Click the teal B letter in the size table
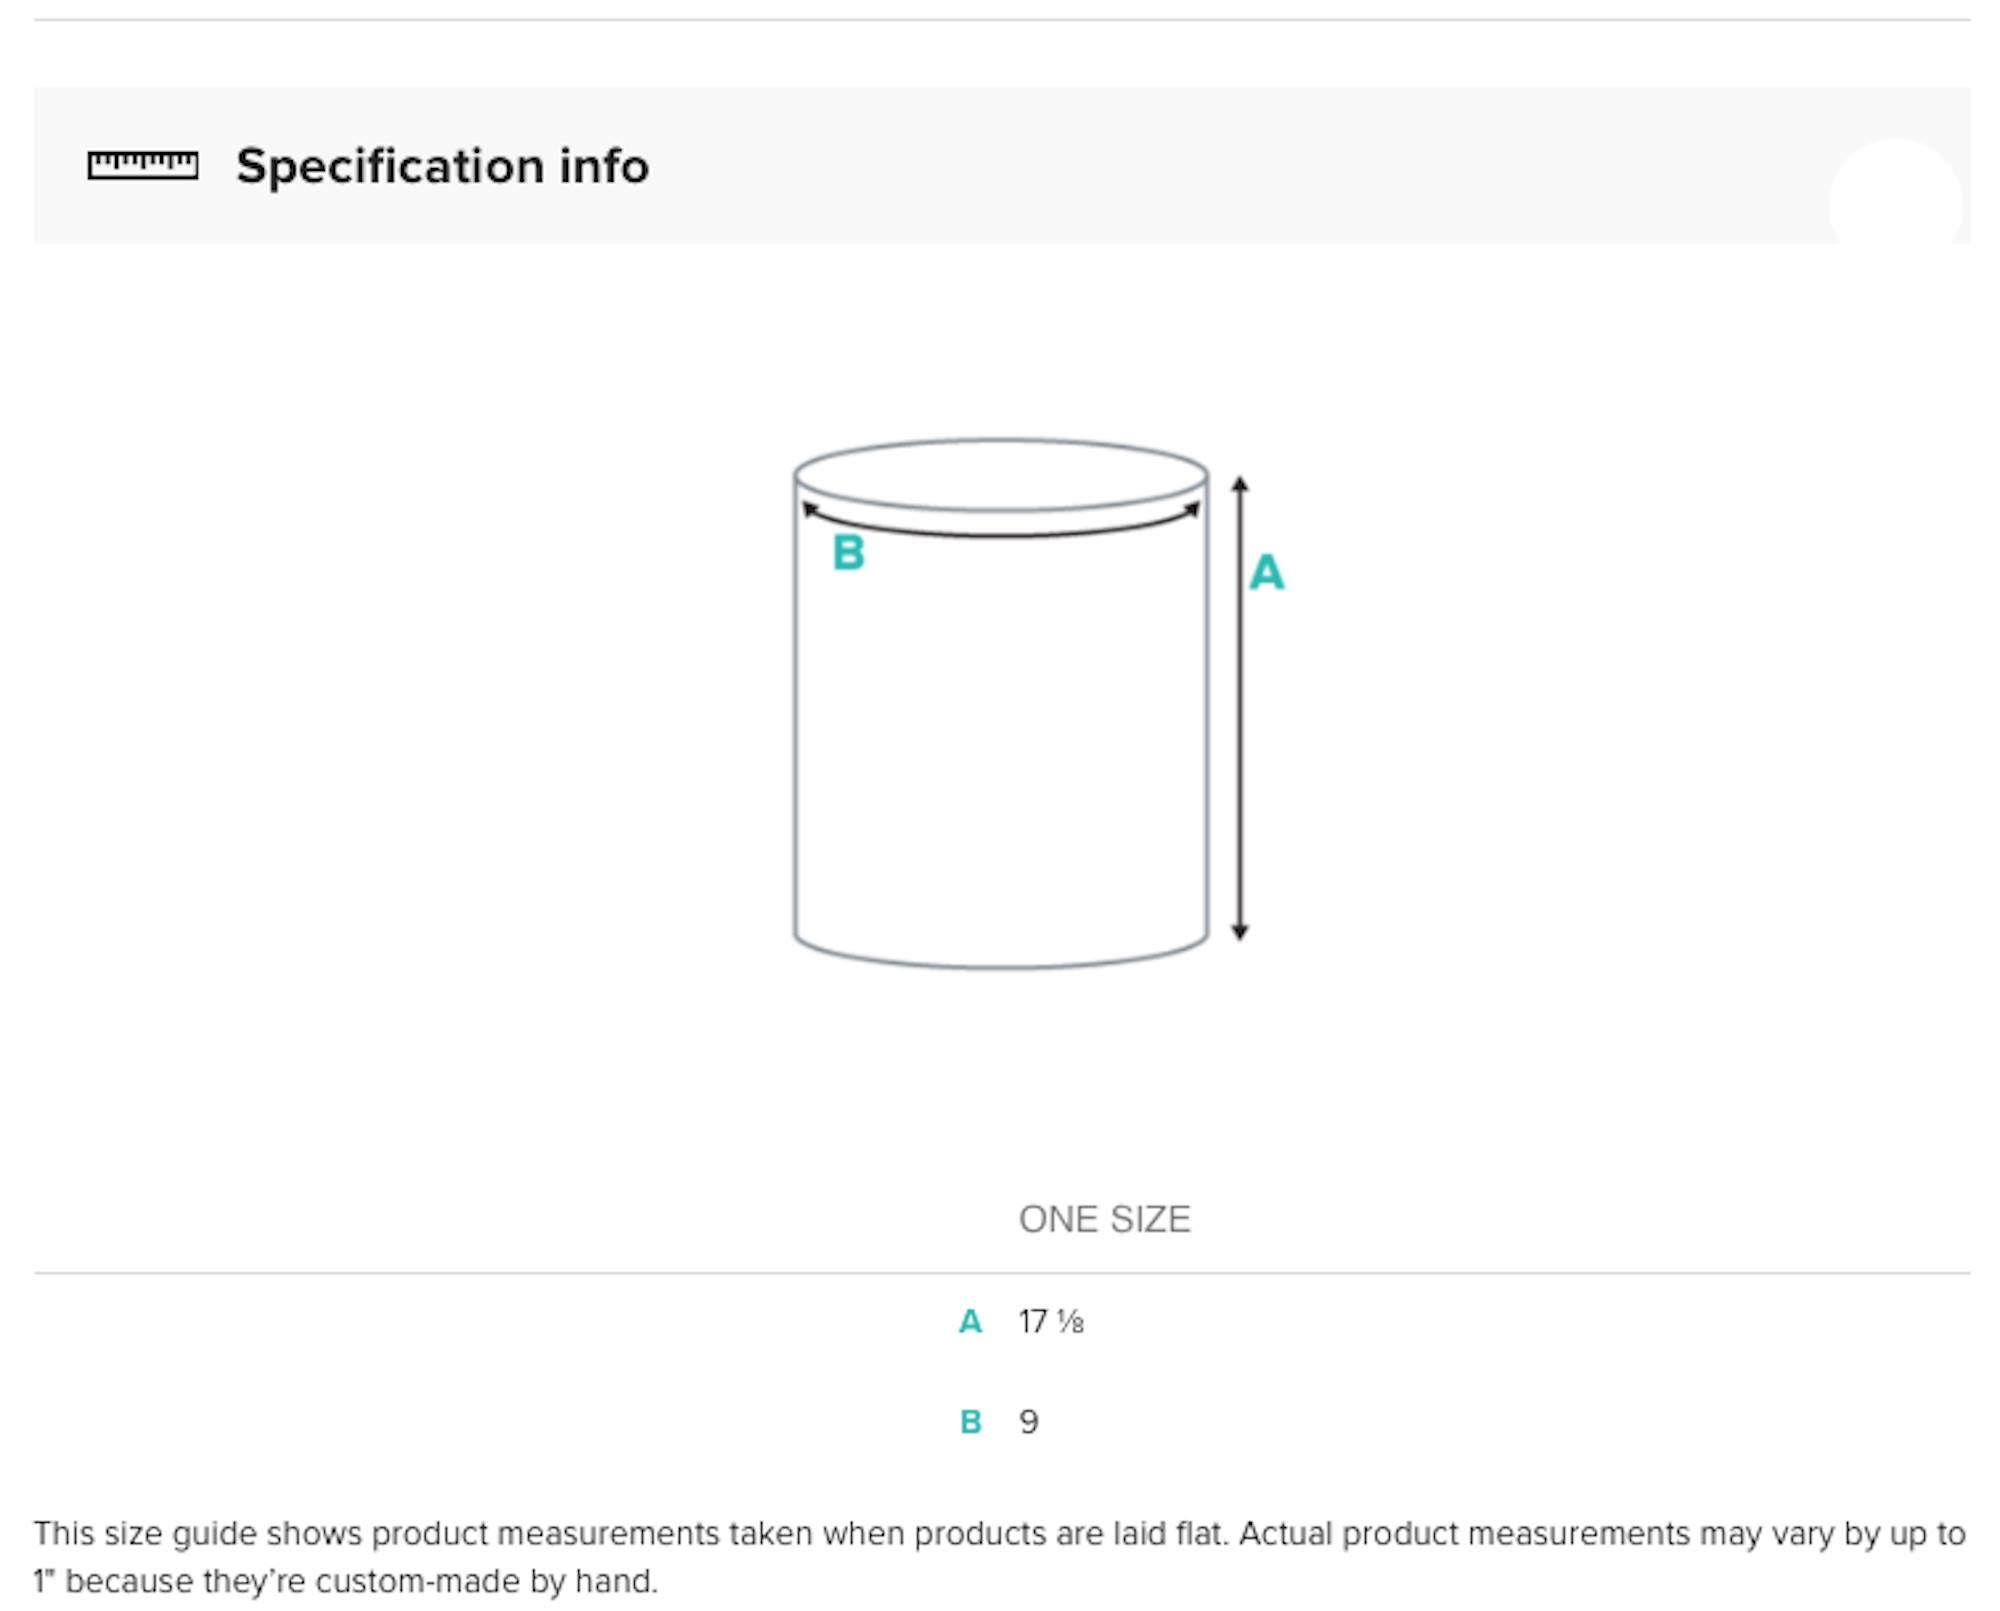 [969, 1422]
